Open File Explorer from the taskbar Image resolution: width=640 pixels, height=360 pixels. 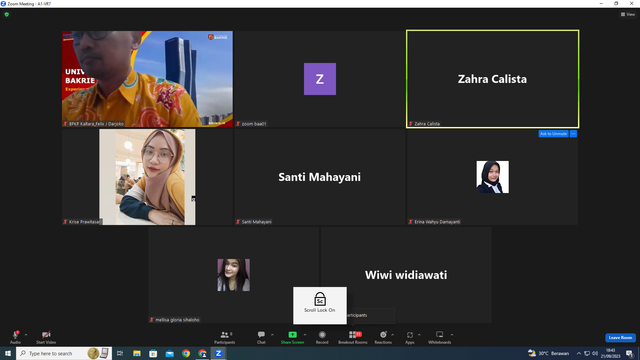pos(137,353)
